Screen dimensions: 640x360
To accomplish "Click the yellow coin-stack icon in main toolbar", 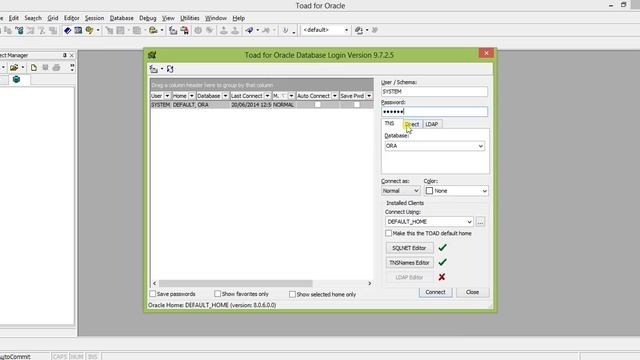I will click(x=89, y=30).
